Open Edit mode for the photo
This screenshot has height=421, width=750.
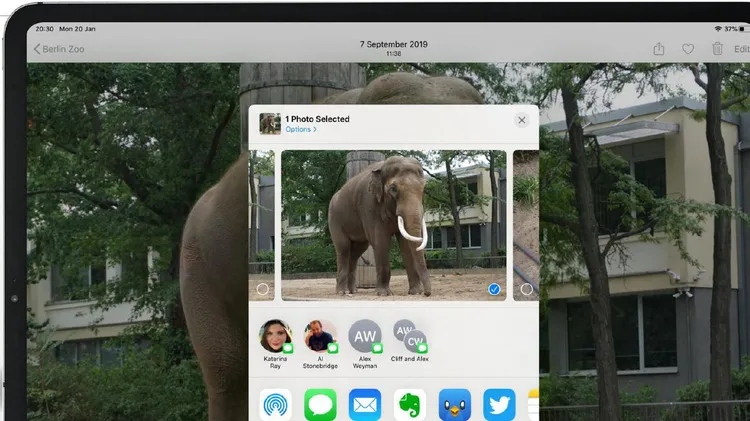(x=742, y=49)
